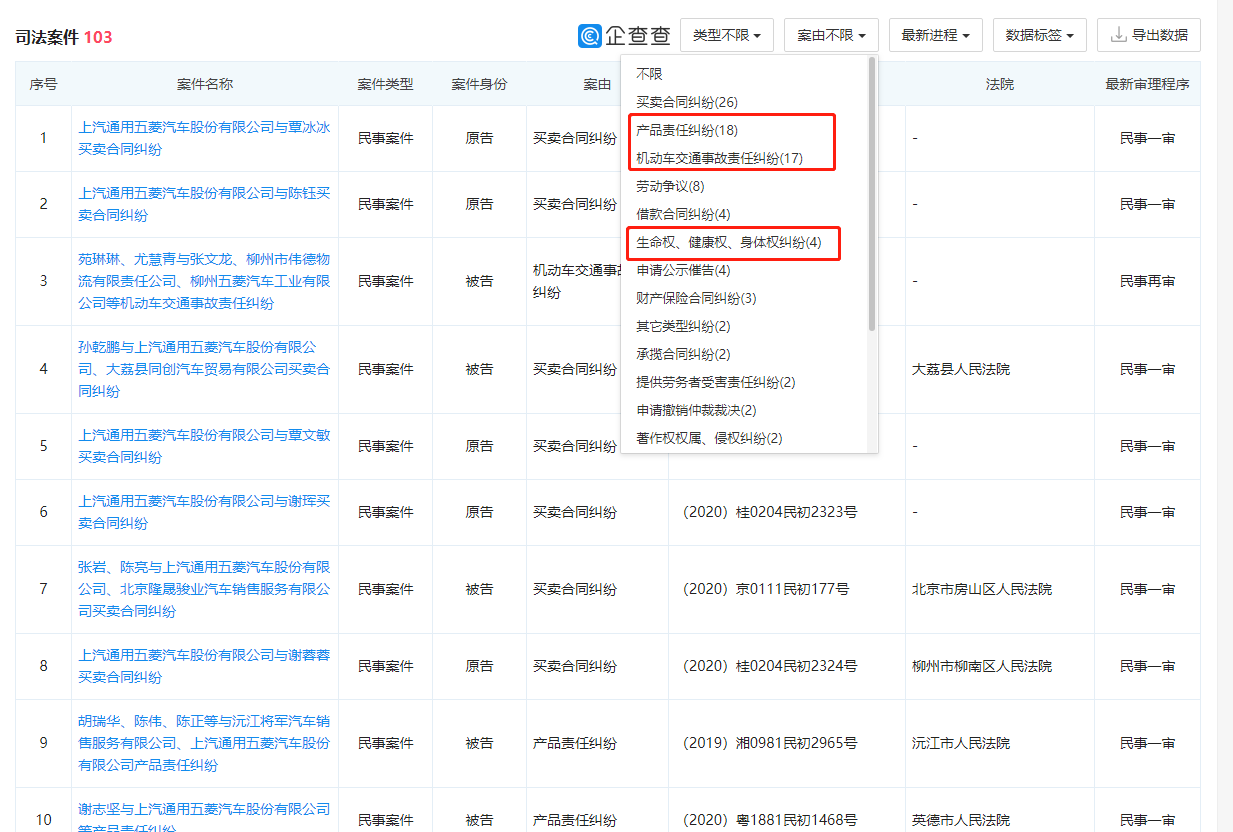Click the 最新审理程序 column header
Viewport: 1233px width, 832px height.
tap(1147, 84)
